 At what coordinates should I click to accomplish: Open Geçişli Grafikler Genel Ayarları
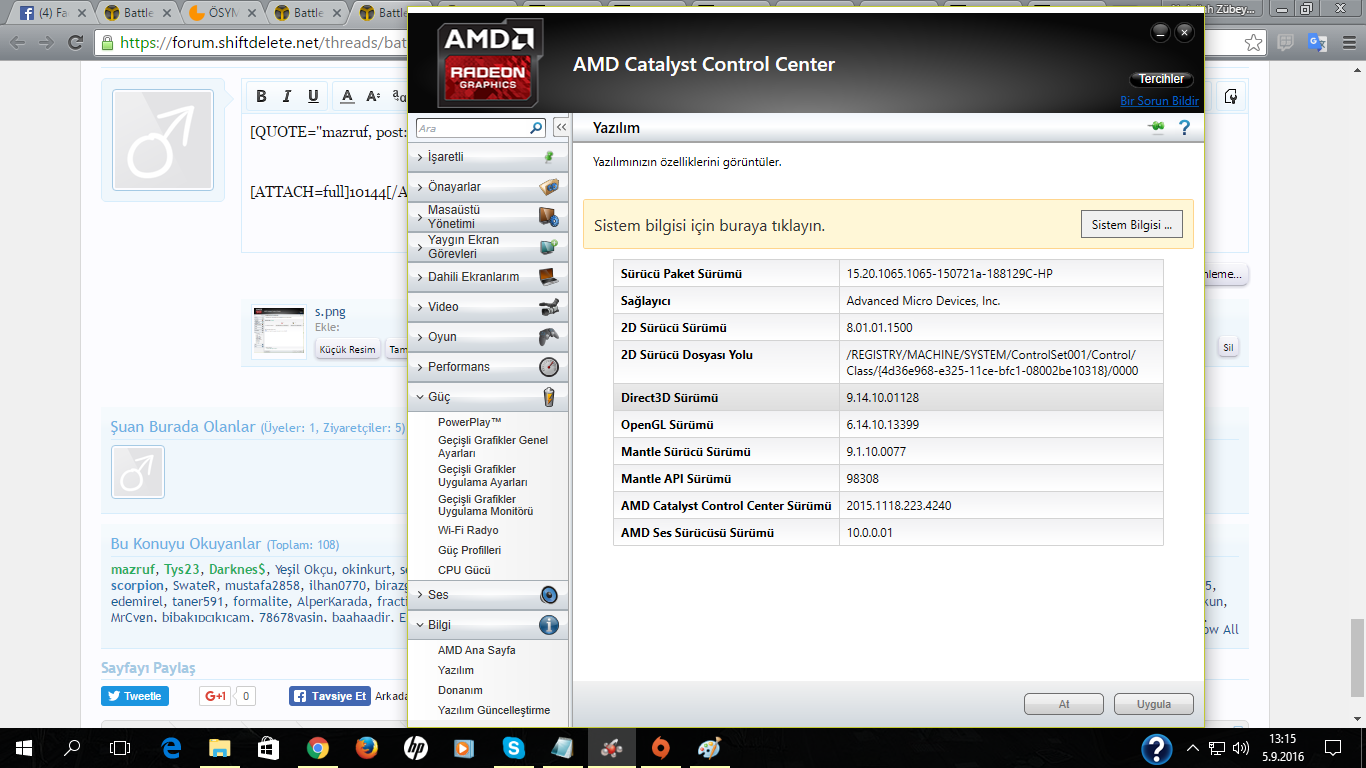[493, 447]
